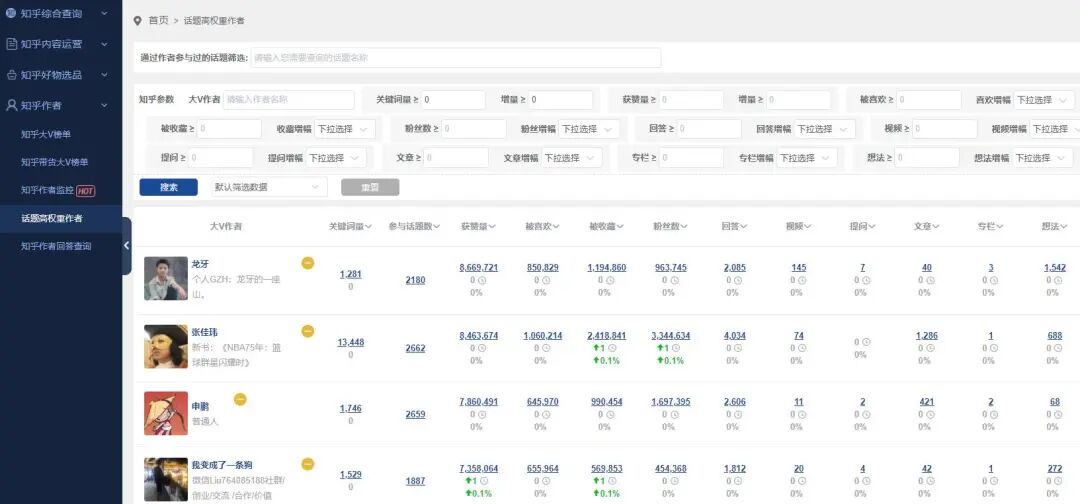
Task: Open 申鹏's participated topics count 2659
Action: pyautogui.click(x=415, y=414)
